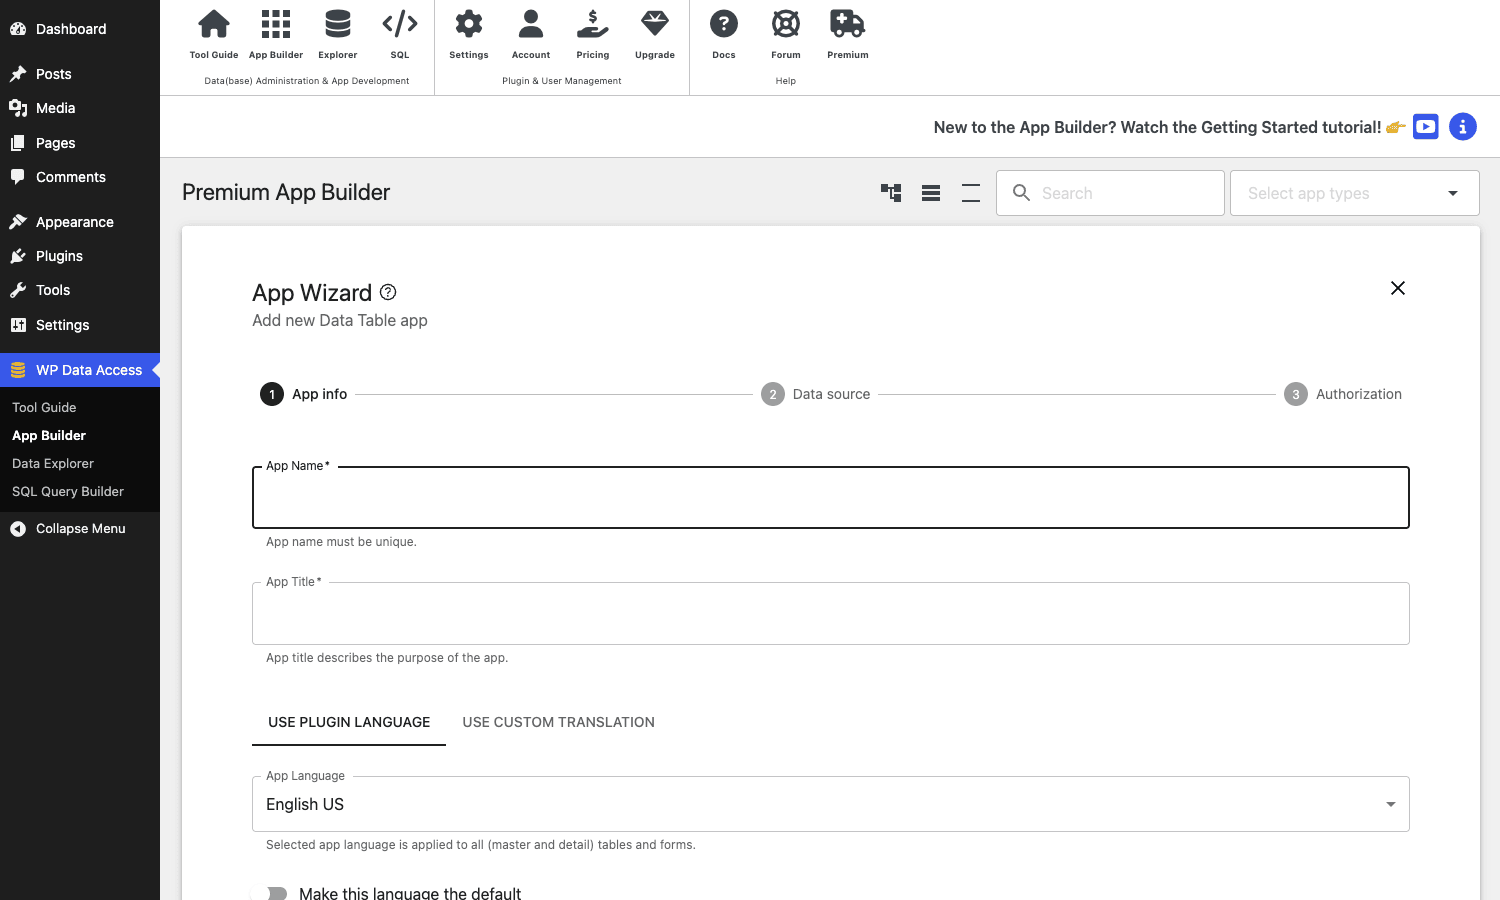Watch the Getting Started YouTube tutorial icon
This screenshot has height=900, width=1500.
pyautogui.click(x=1426, y=127)
